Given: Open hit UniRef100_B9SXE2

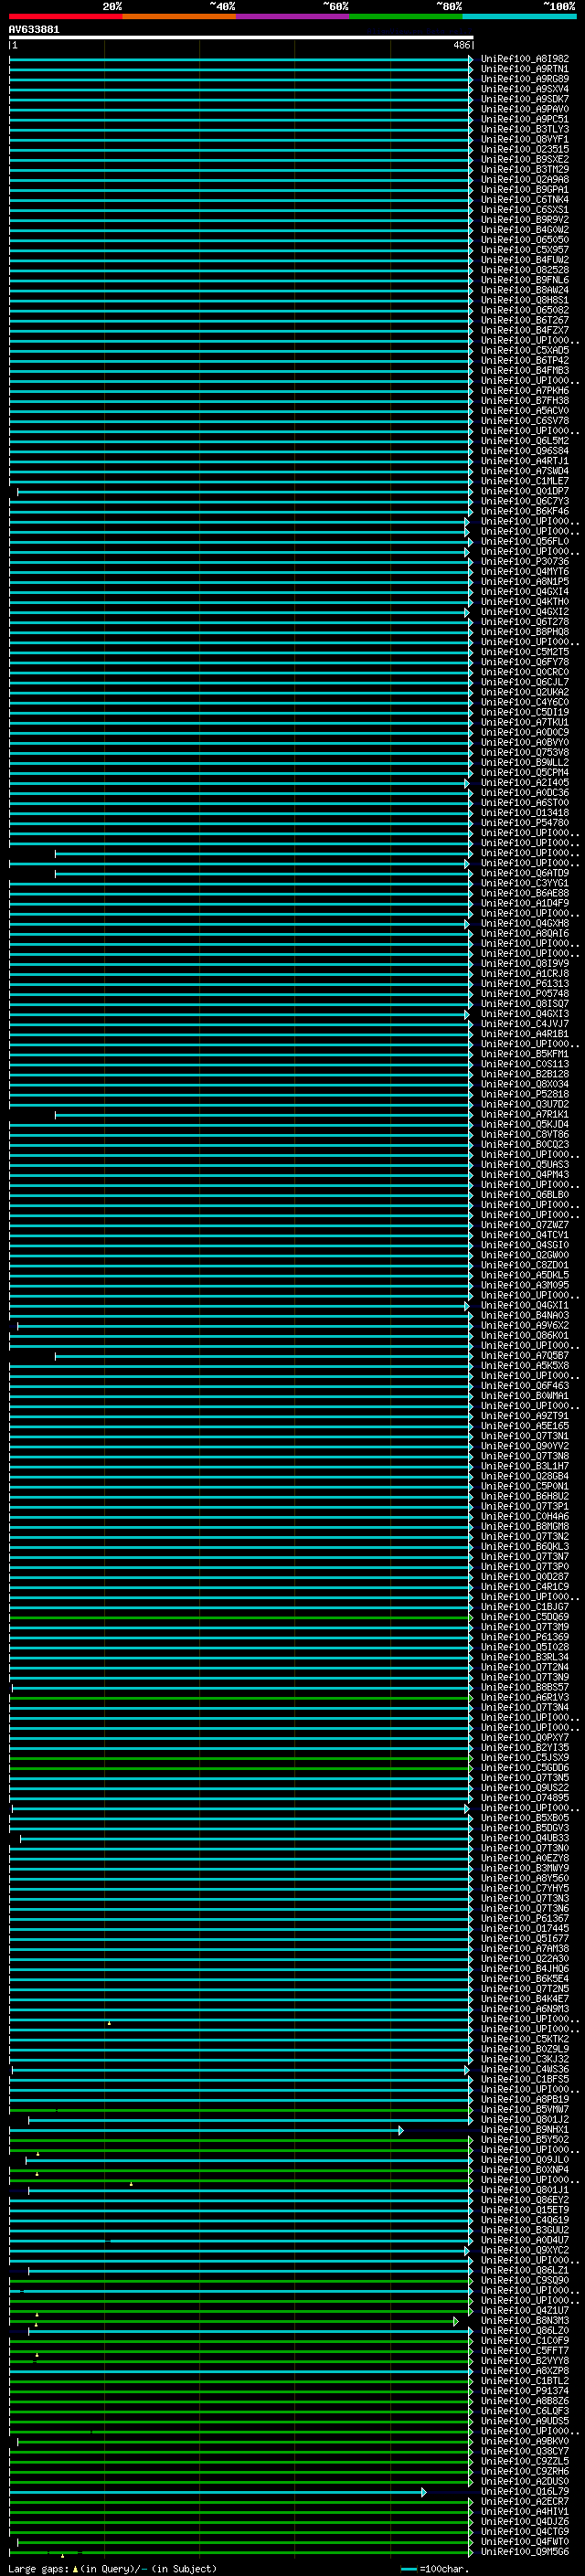Looking at the screenshot, I should tap(524, 159).
